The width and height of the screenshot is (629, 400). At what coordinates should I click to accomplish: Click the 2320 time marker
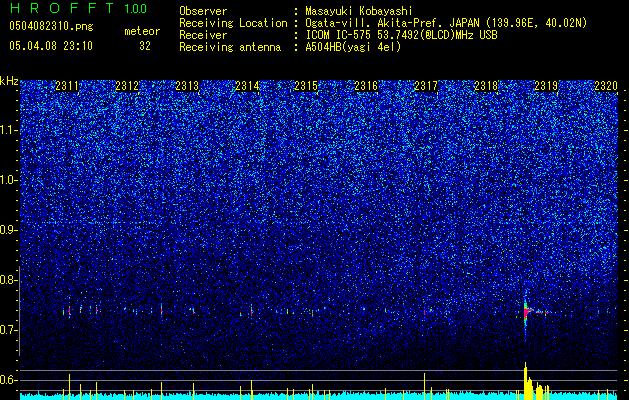(x=606, y=85)
